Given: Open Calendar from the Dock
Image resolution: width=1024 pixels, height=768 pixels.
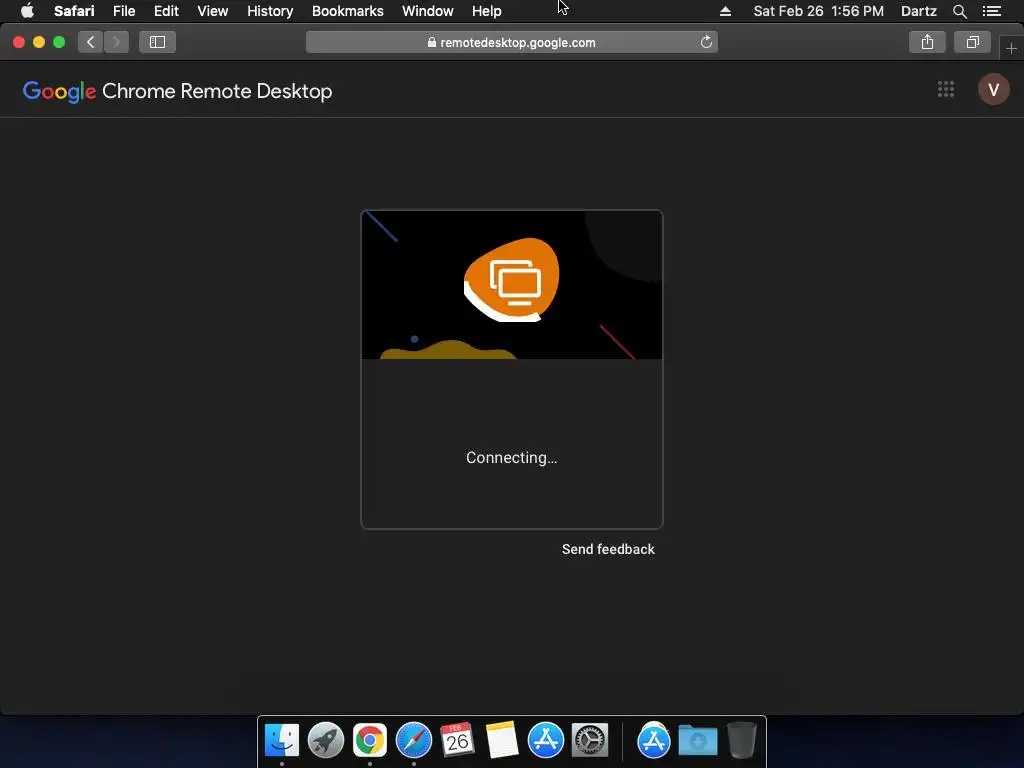Looking at the screenshot, I should click(457, 741).
